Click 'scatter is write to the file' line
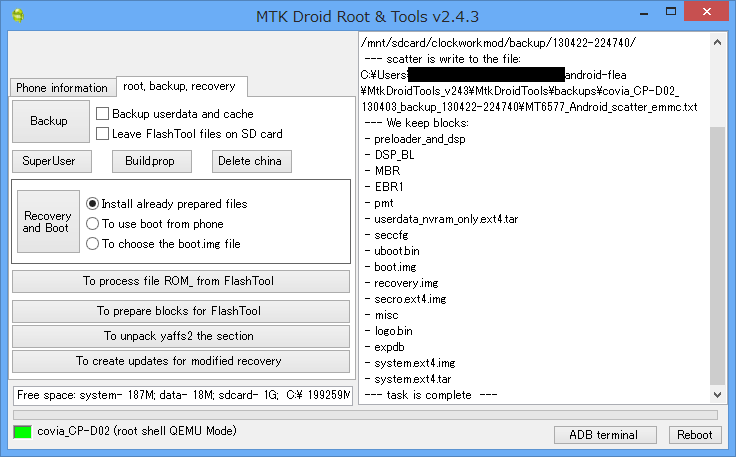This screenshot has height=457, width=736. point(443,59)
